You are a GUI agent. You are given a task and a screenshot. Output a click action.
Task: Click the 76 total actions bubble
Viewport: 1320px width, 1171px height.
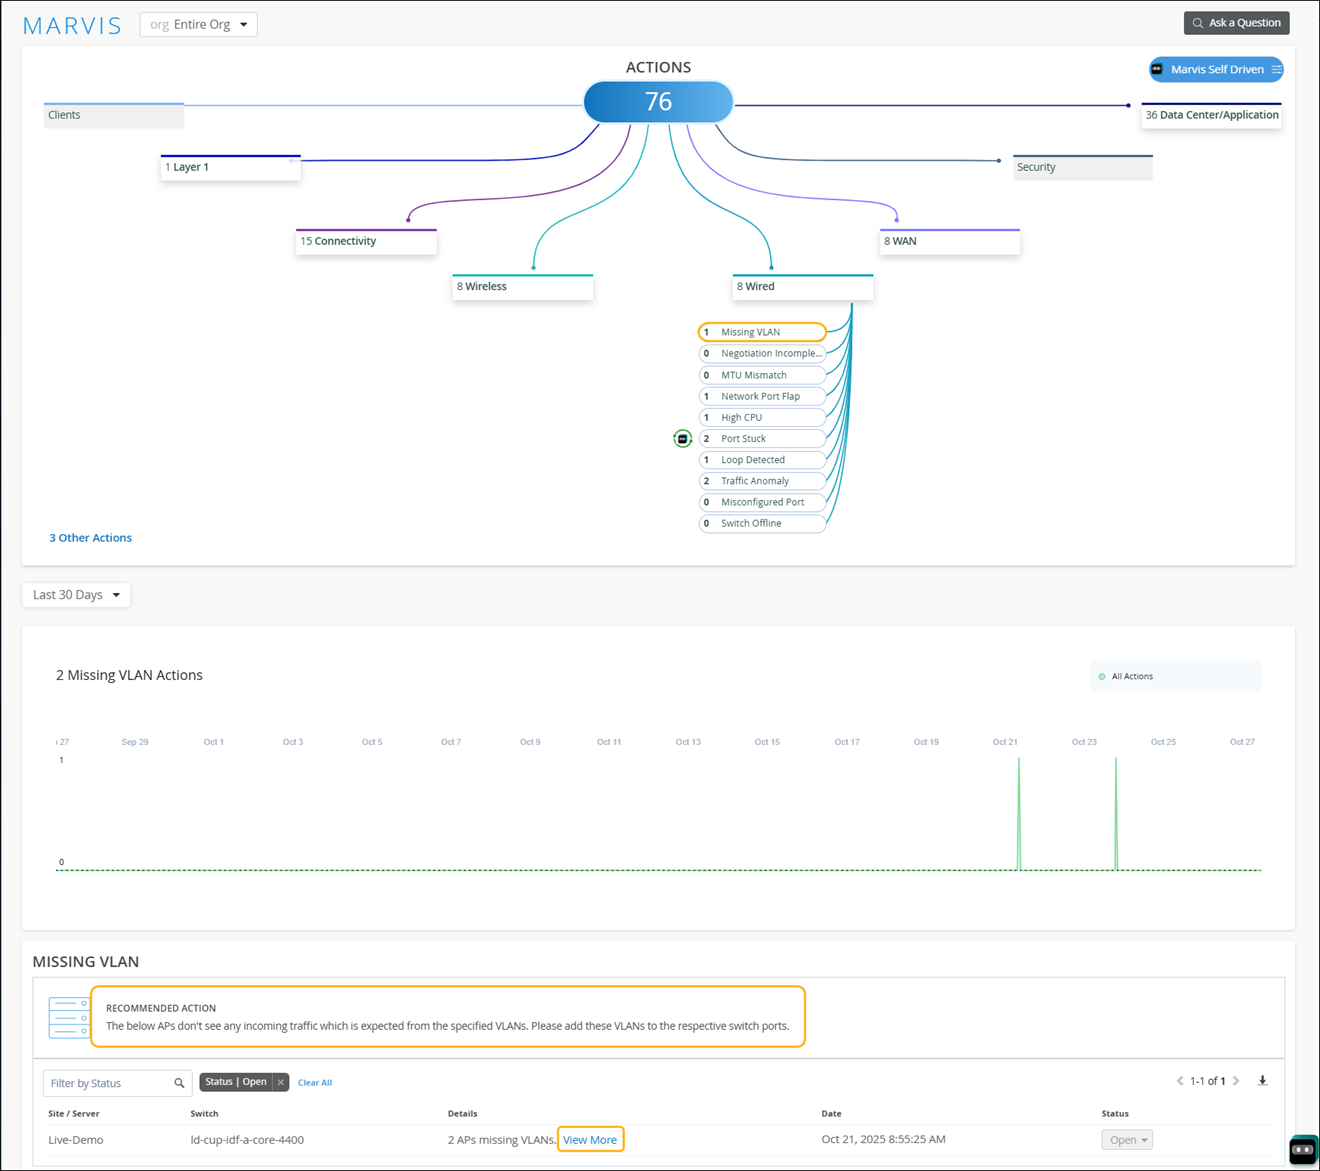coord(658,102)
